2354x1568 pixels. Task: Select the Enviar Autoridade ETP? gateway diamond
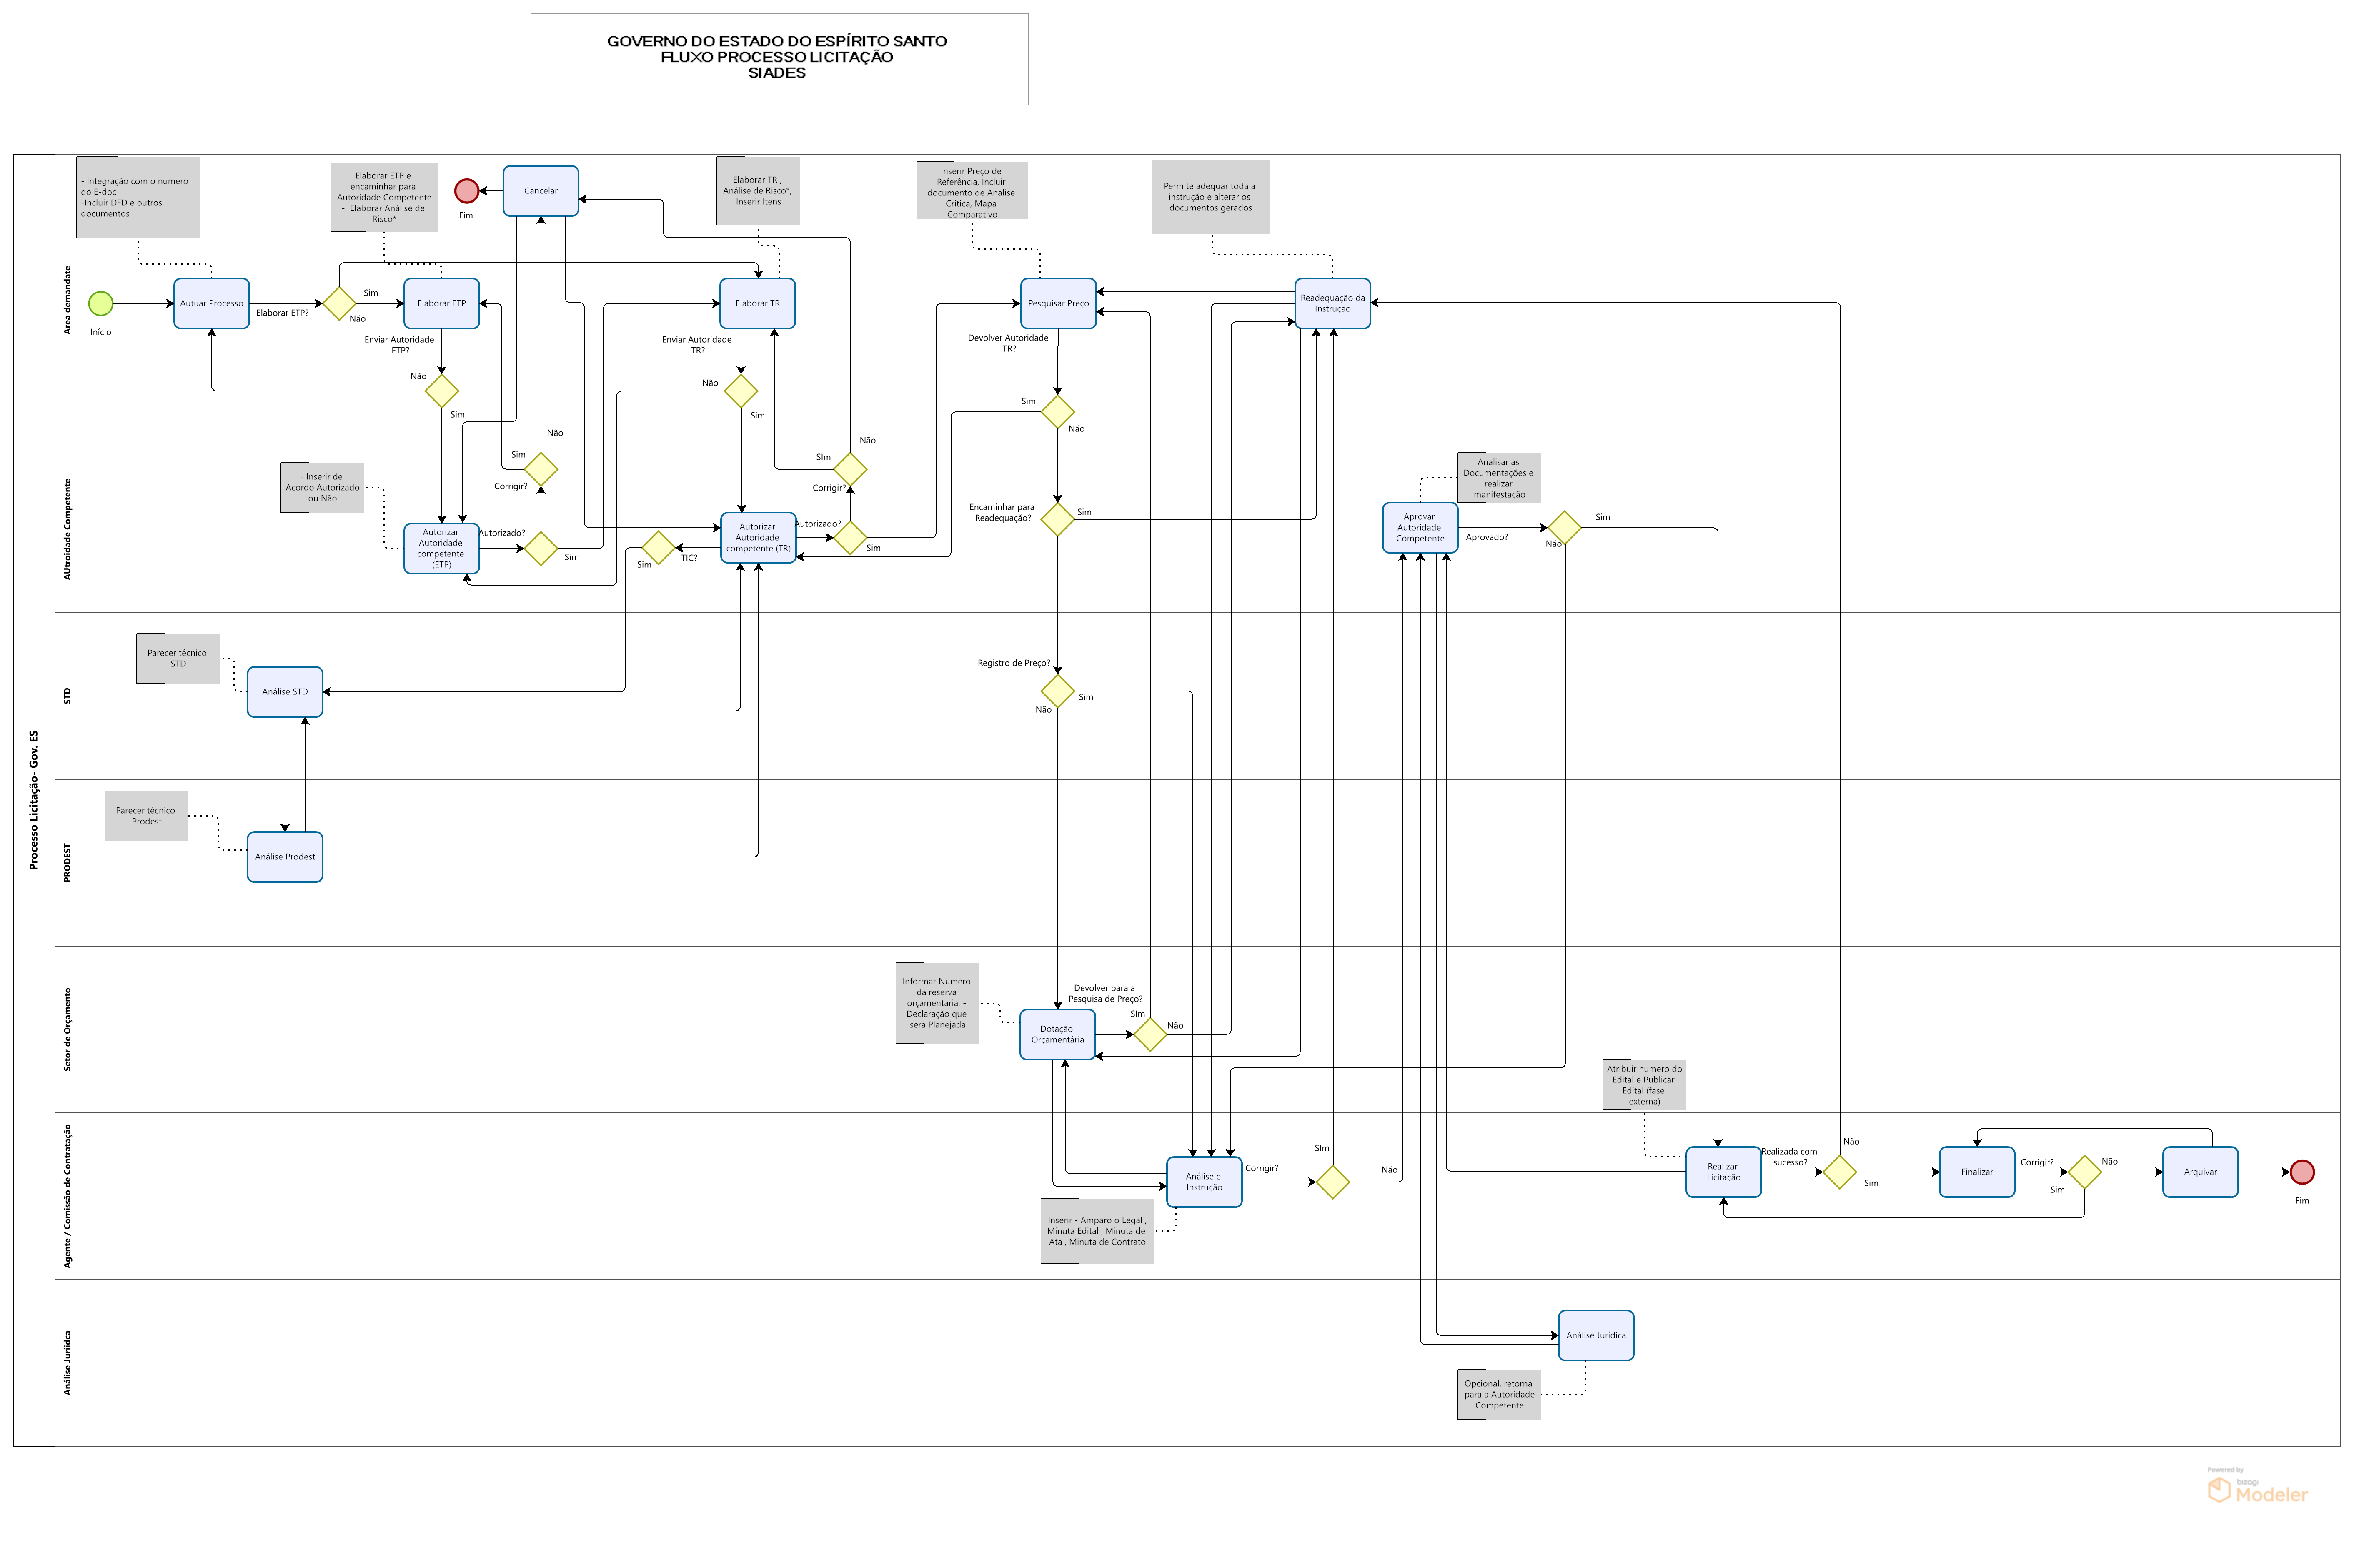point(441,391)
